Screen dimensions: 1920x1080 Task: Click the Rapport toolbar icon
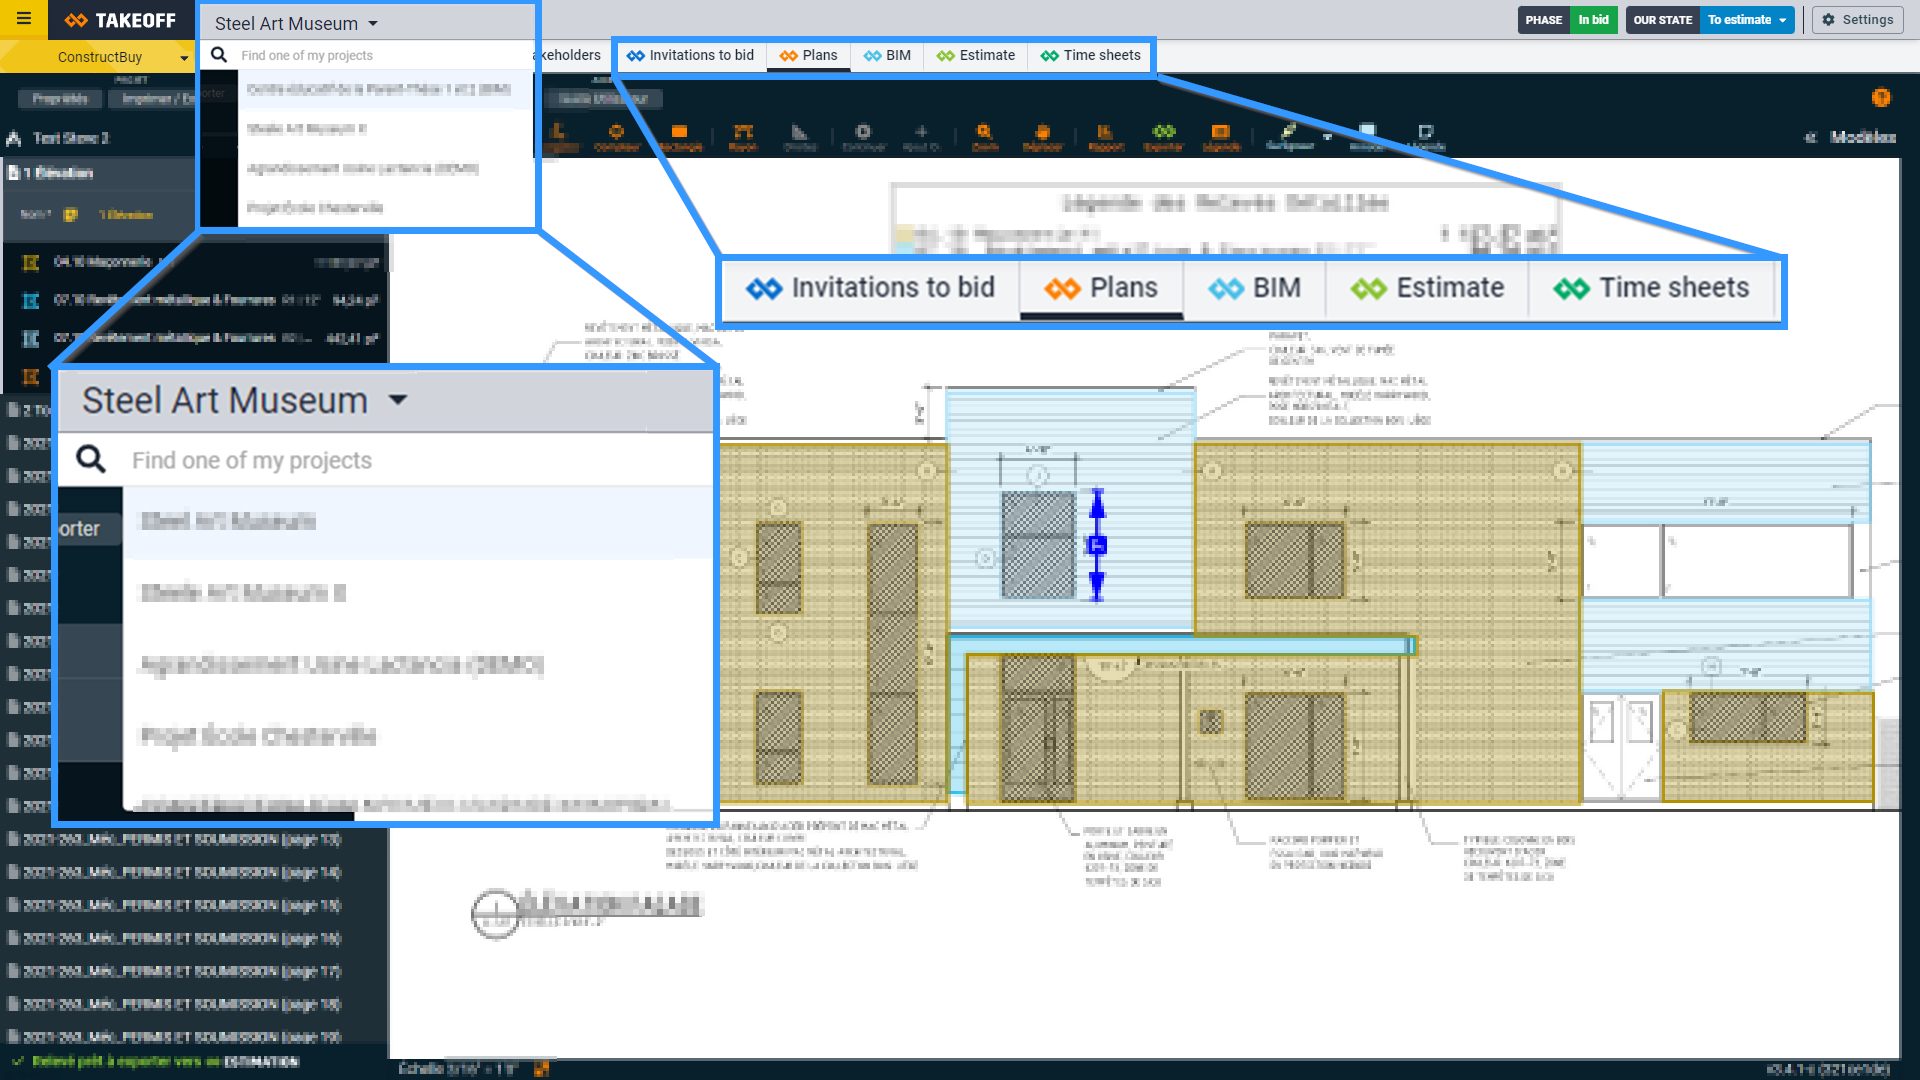pyautogui.click(x=1104, y=133)
